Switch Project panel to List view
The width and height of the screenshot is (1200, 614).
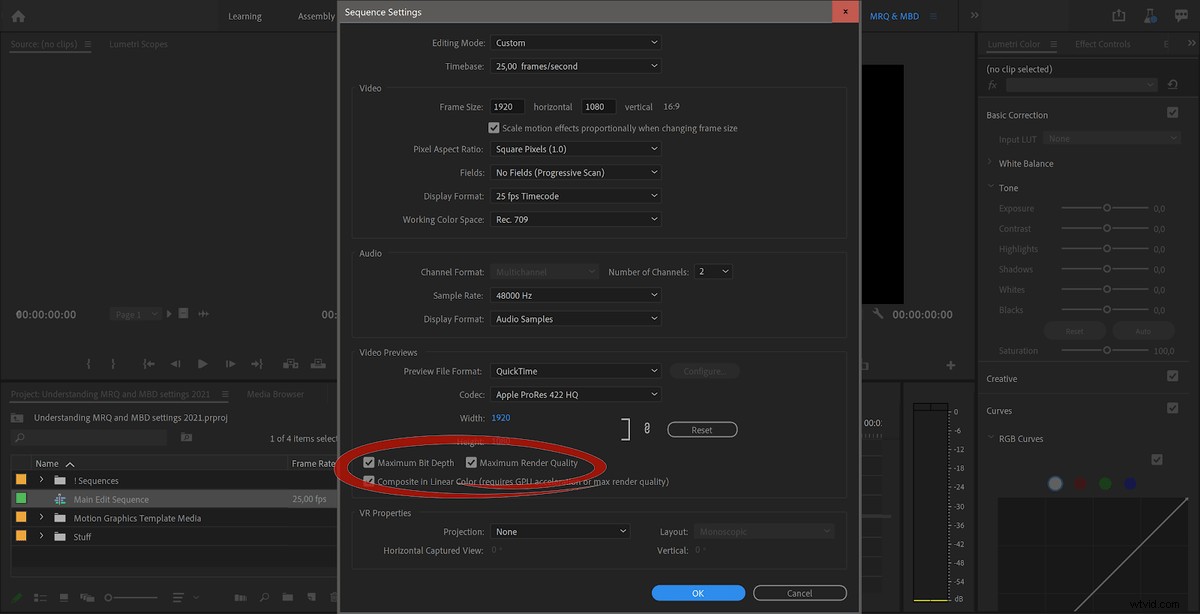(x=38, y=597)
